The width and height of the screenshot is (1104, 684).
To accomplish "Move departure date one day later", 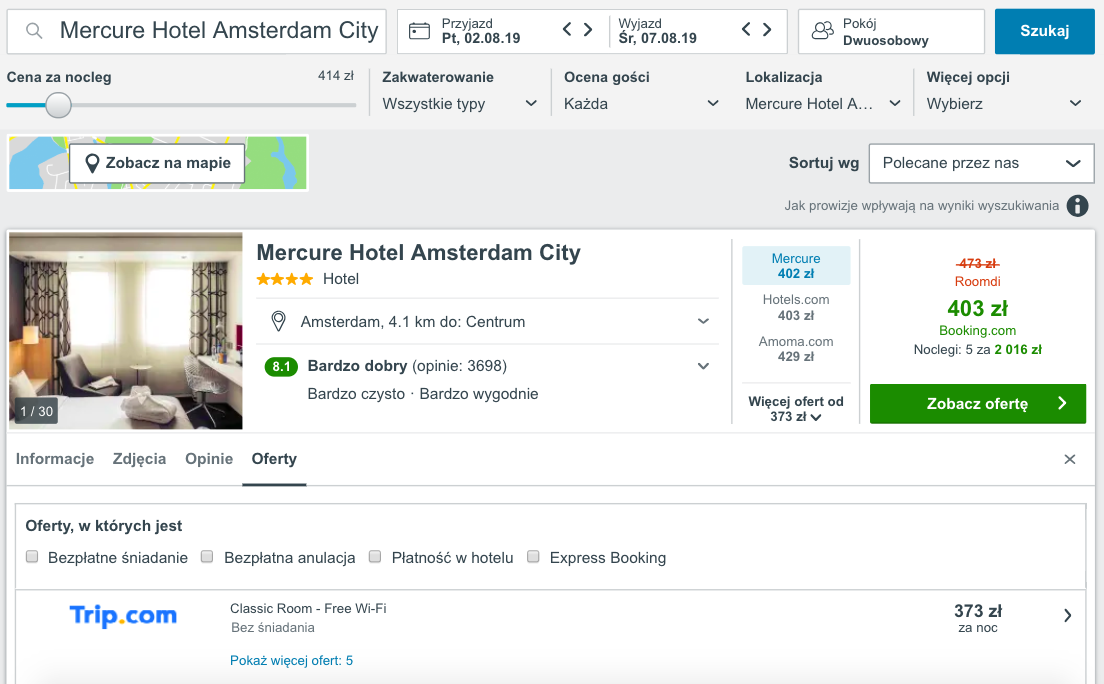I will tap(767, 30).
